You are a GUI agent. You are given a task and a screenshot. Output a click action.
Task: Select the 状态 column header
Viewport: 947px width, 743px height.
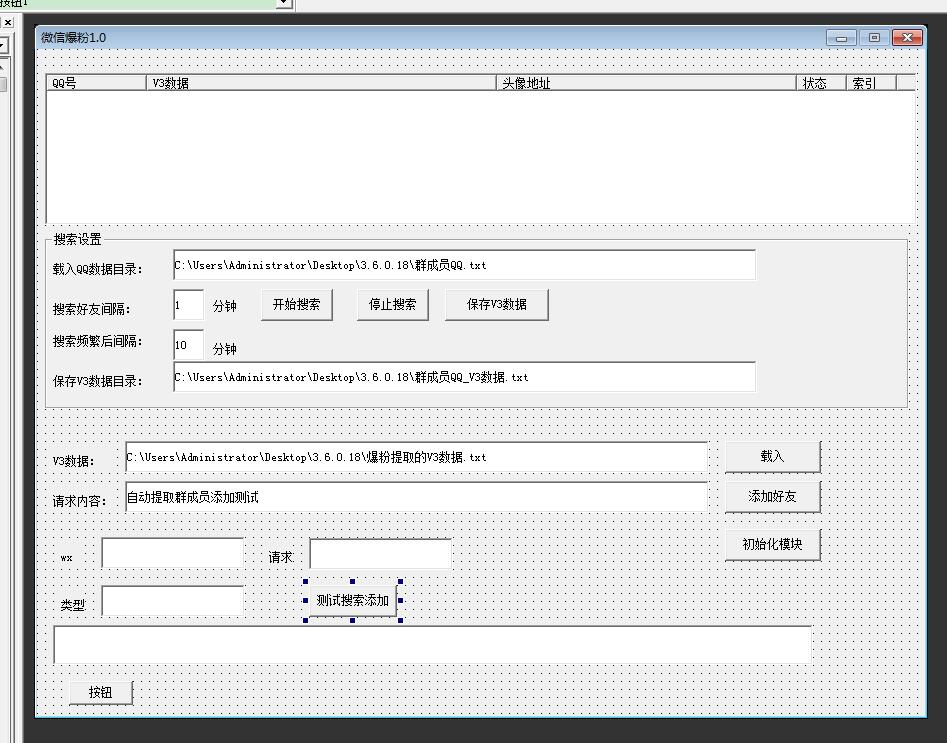(x=821, y=83)
